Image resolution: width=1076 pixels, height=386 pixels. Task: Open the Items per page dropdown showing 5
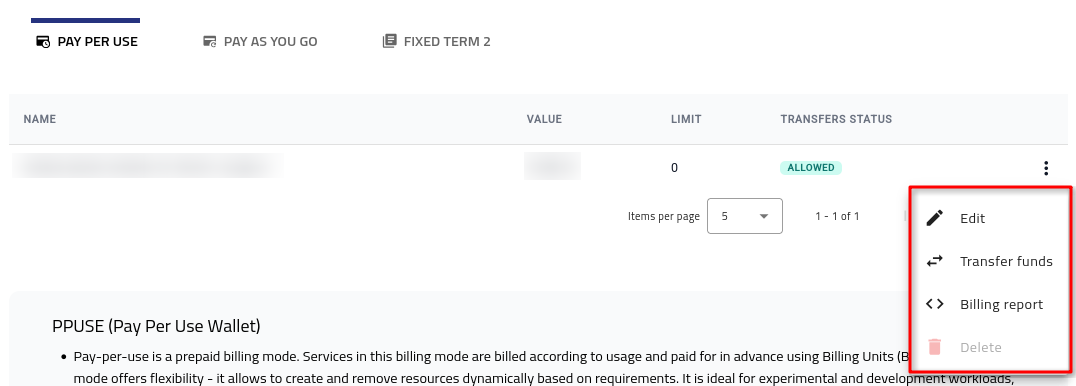pyautogui.click(x=745, y=216)
